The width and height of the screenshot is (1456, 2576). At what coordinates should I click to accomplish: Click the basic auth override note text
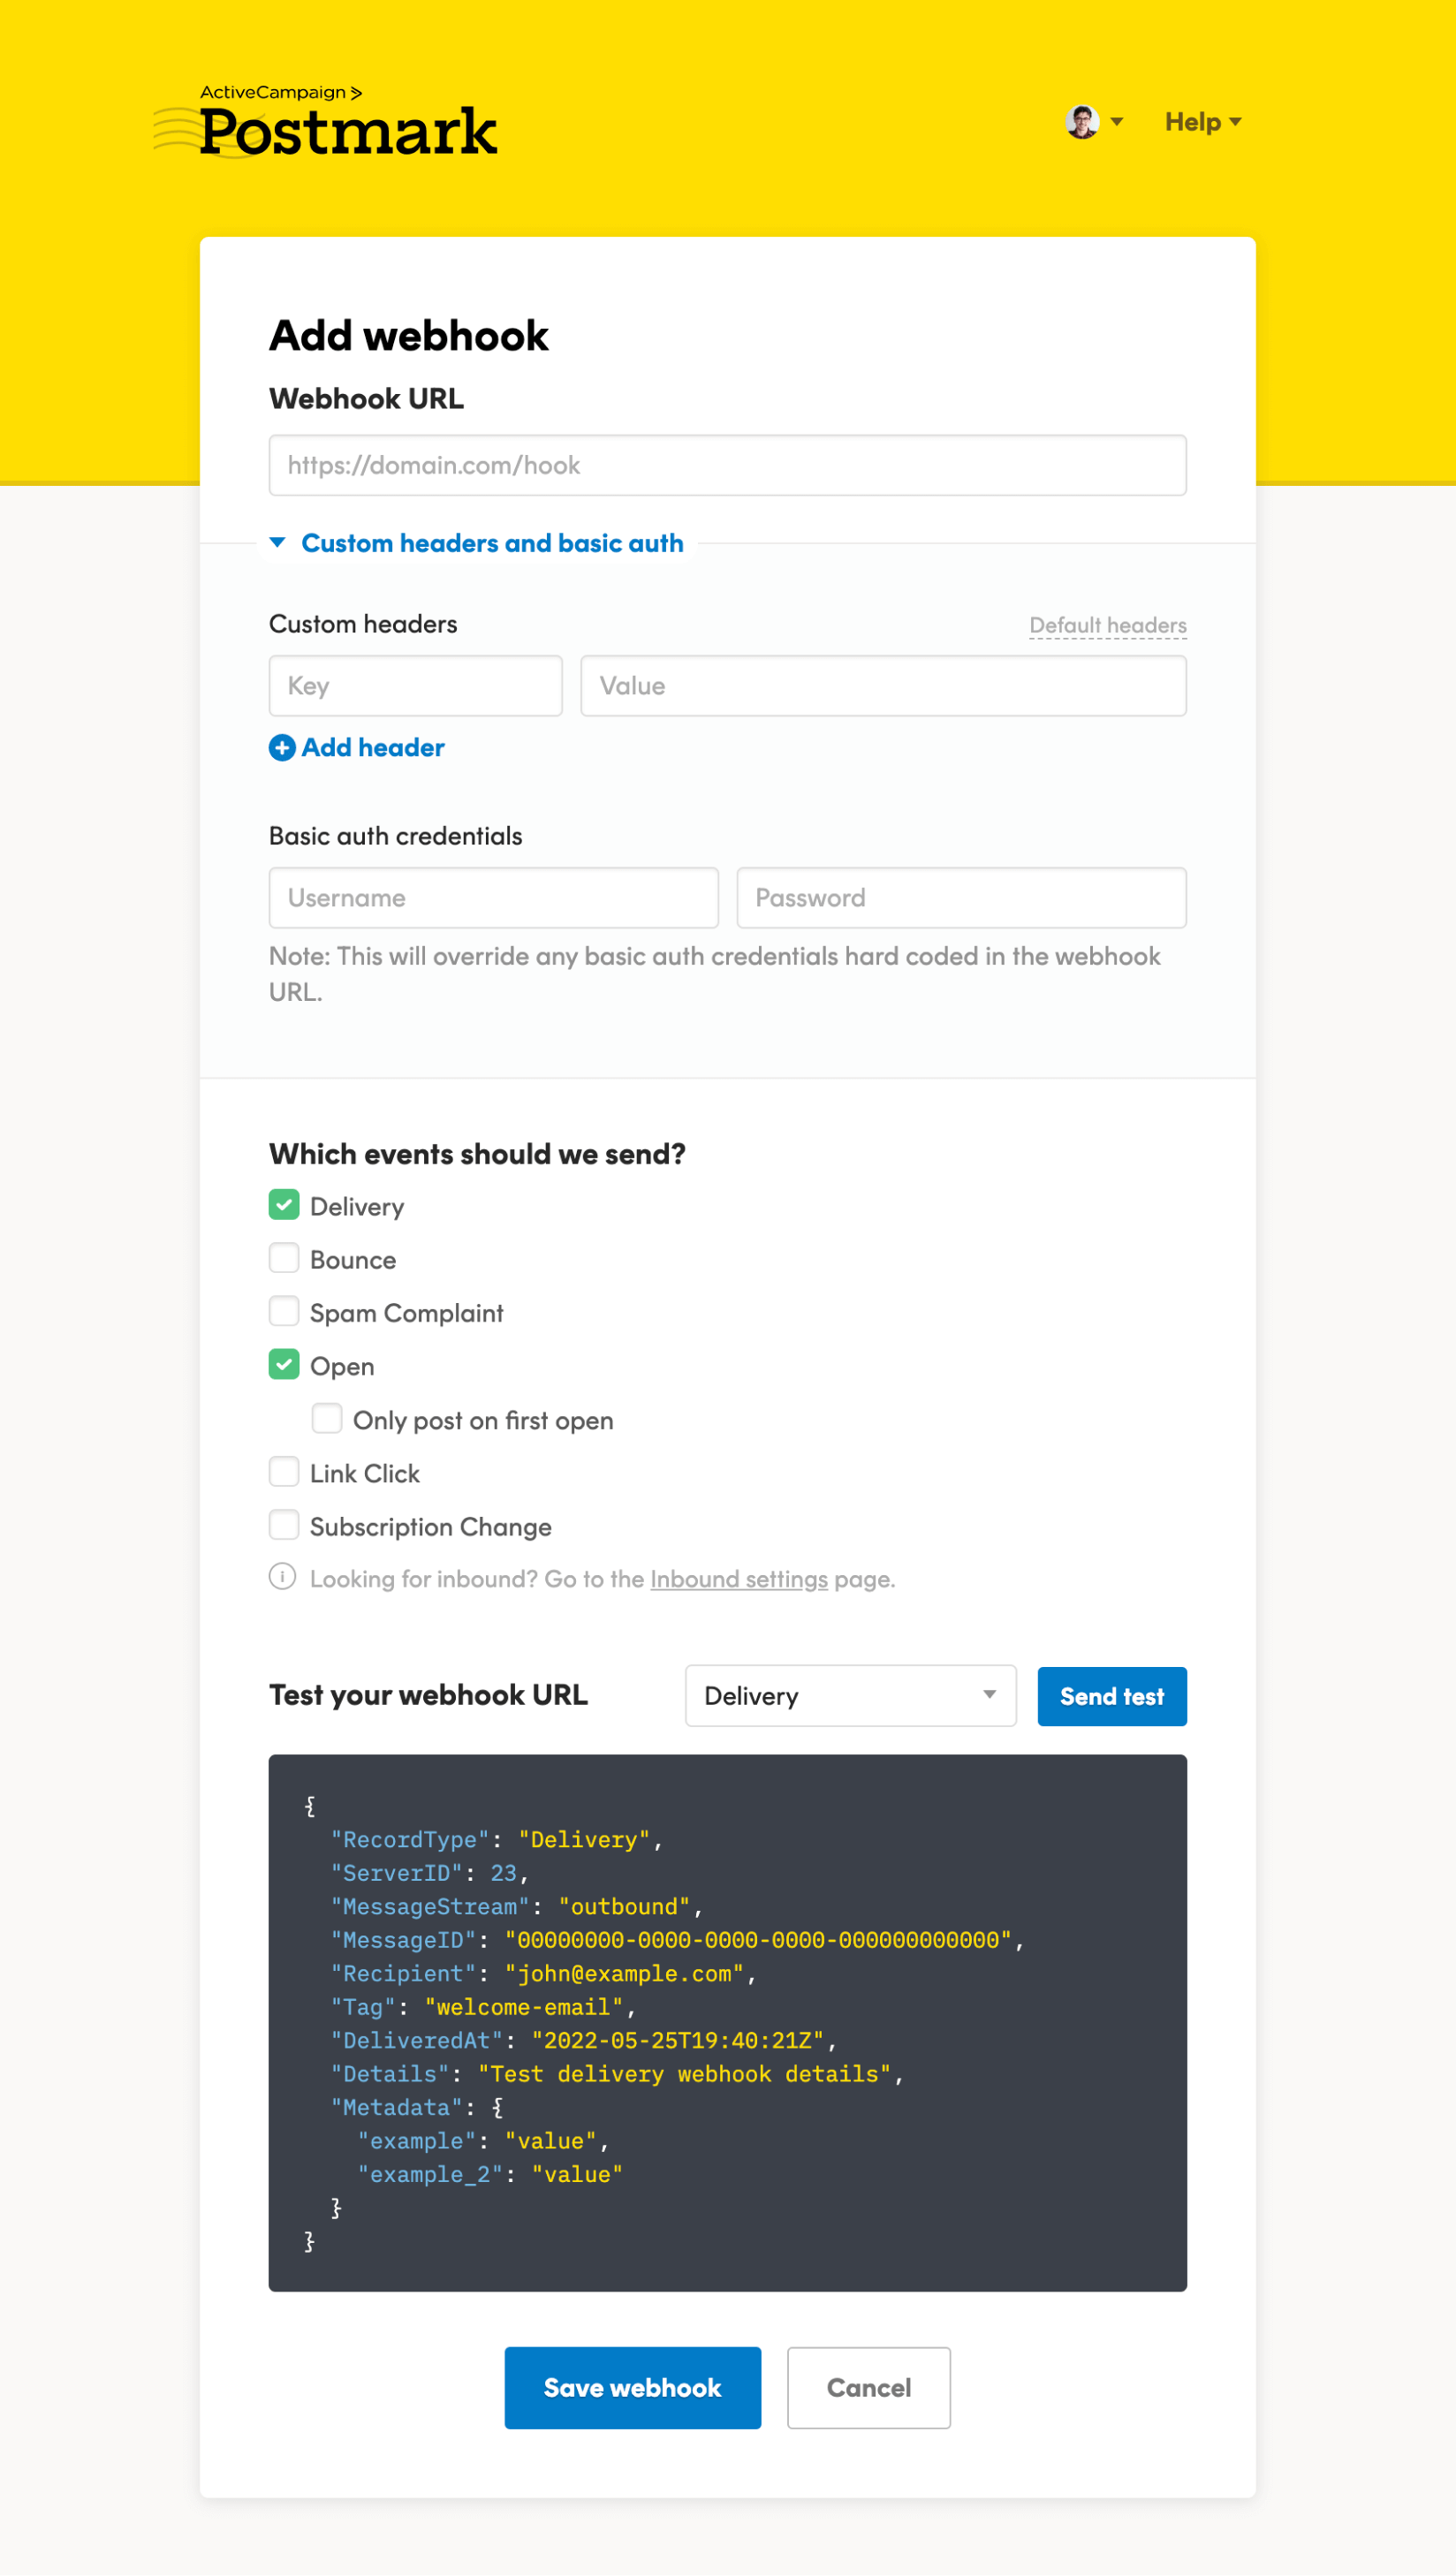coord(714,974)
